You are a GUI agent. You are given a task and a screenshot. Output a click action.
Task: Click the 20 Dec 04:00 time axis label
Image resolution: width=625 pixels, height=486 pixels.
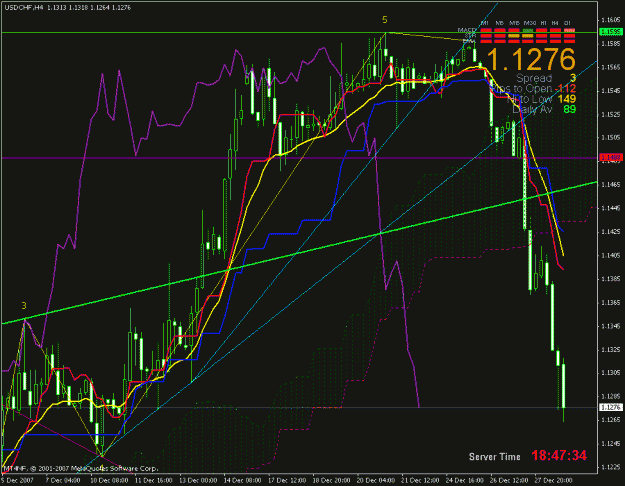click(375, 480)
